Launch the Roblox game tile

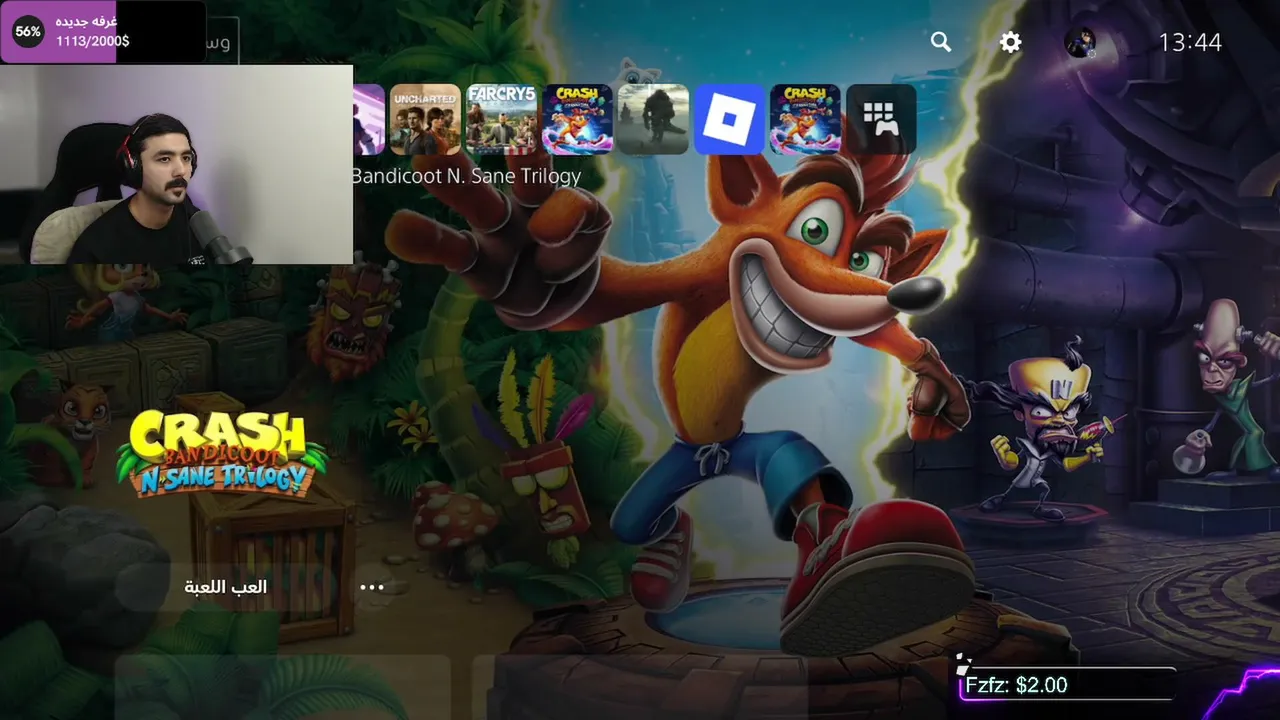click(729, 119)
